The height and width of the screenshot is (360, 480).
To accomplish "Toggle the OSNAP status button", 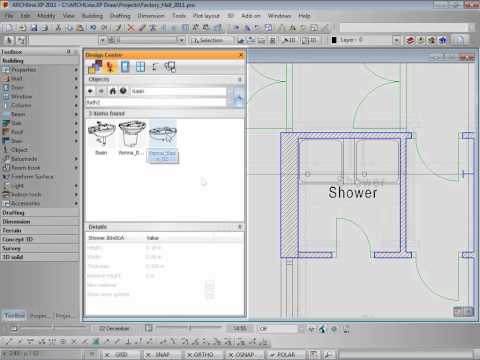I will [242, 355].
